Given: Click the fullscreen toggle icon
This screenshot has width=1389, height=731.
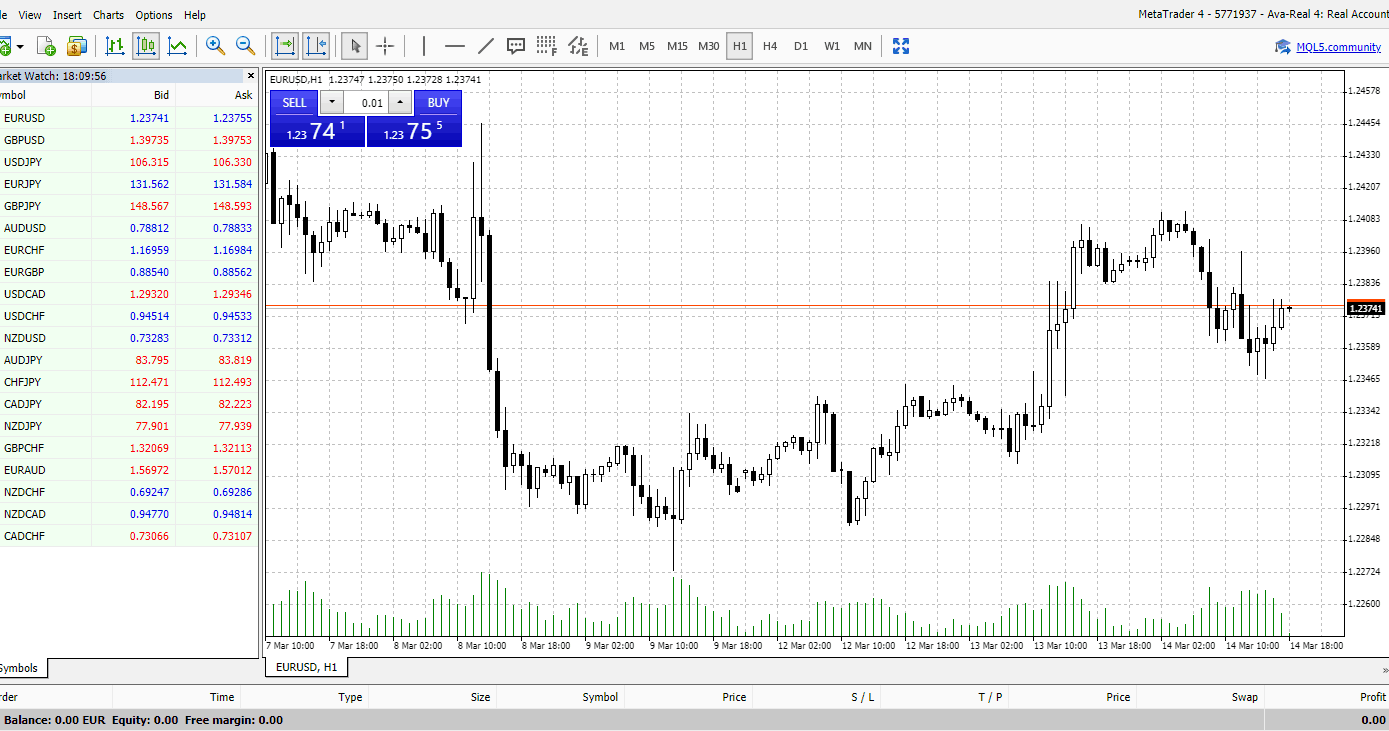Looking at the screenshot, I should 901,46.
